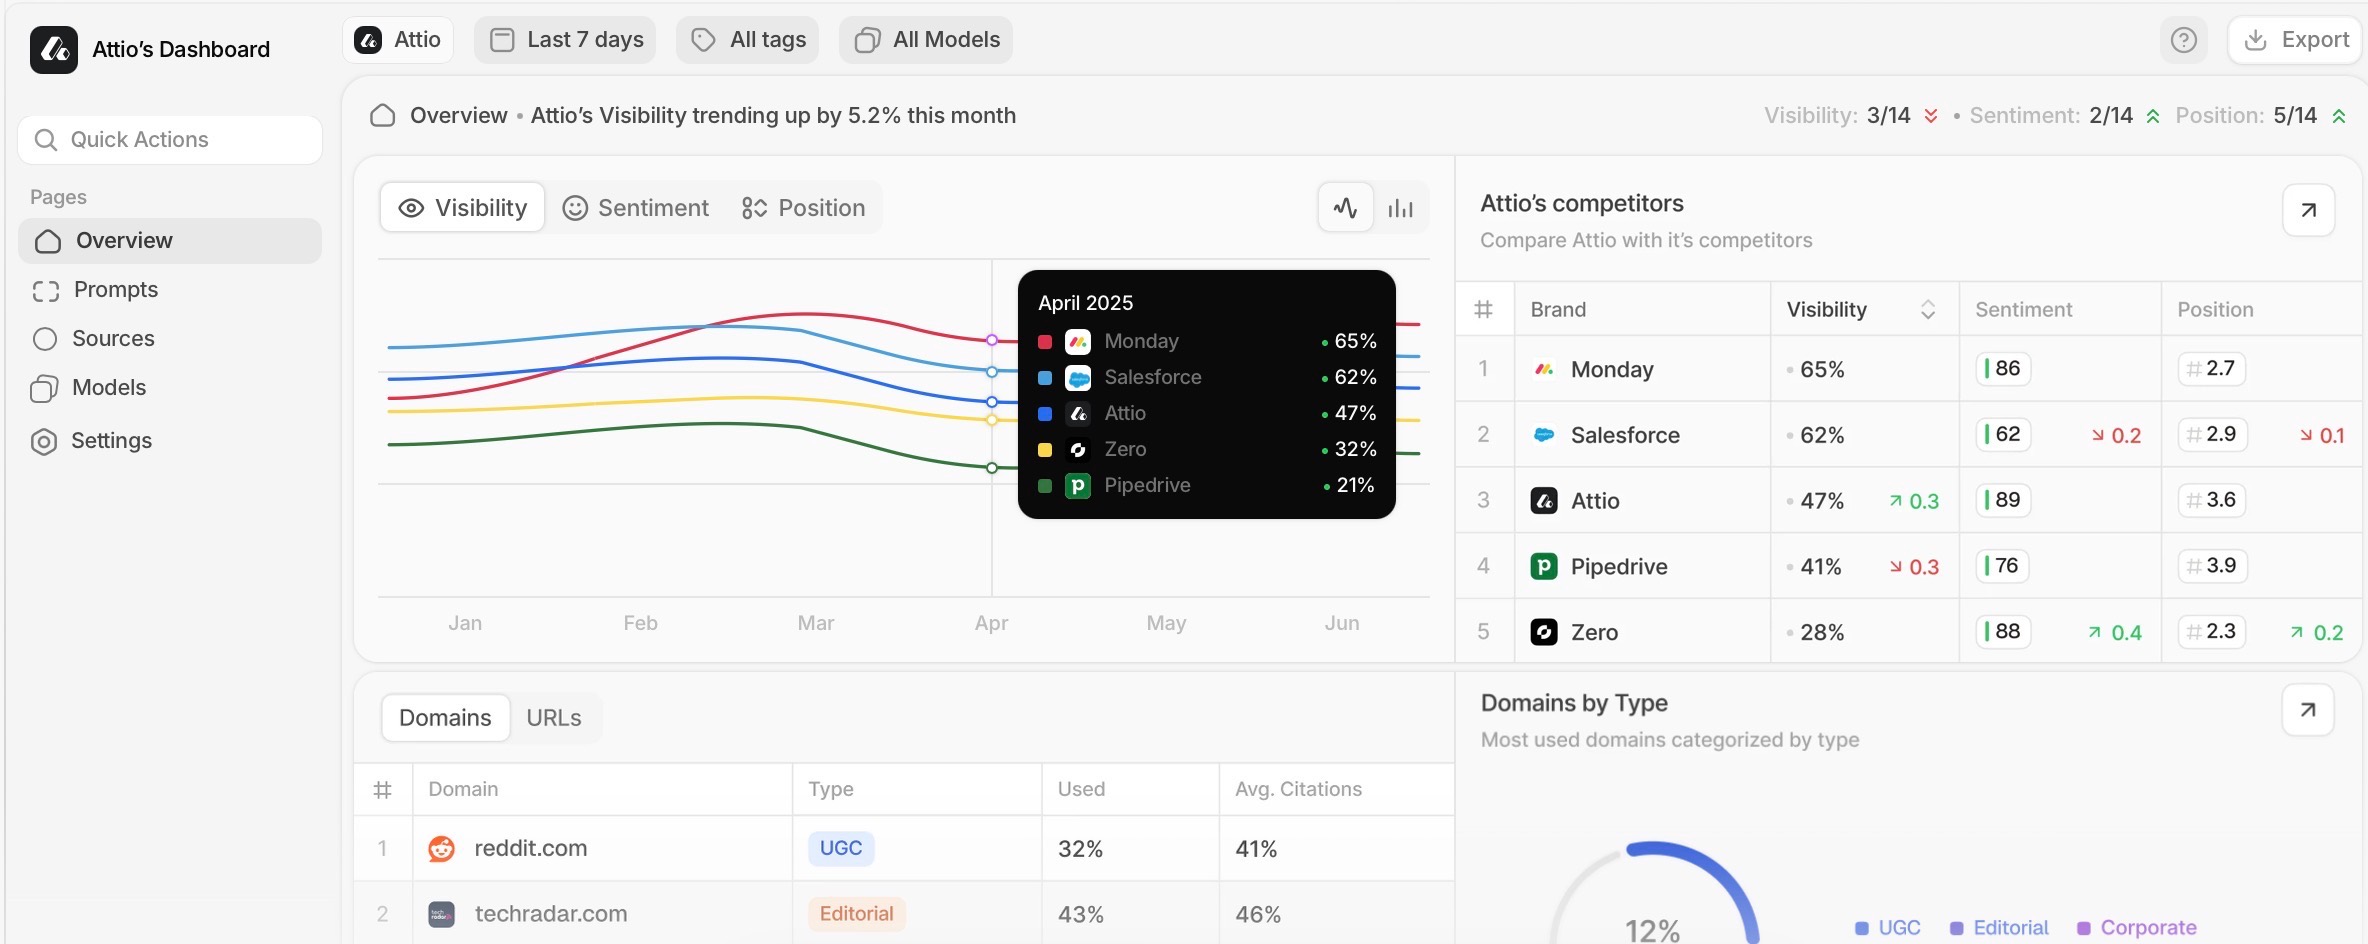Click Zero's position value 2.3
Image resolution: width=2368 pixels, height=944 pixels.
pyautogui.click(x=2212, y=632)
